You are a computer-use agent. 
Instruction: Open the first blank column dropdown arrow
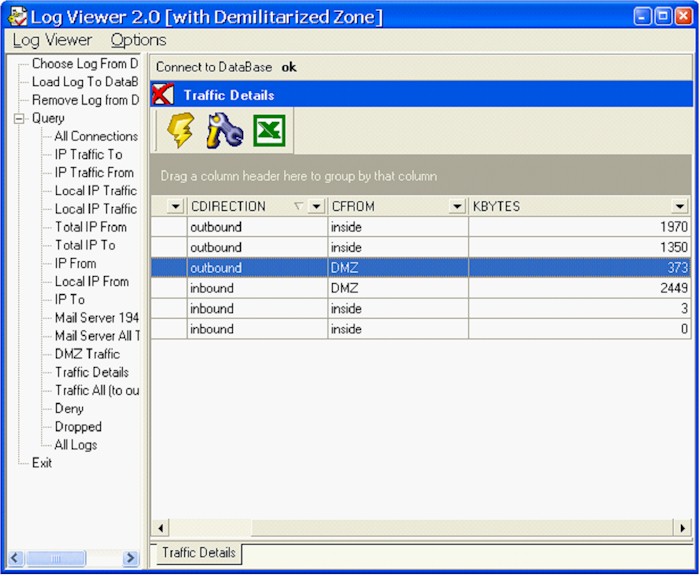tap(175, 206)
